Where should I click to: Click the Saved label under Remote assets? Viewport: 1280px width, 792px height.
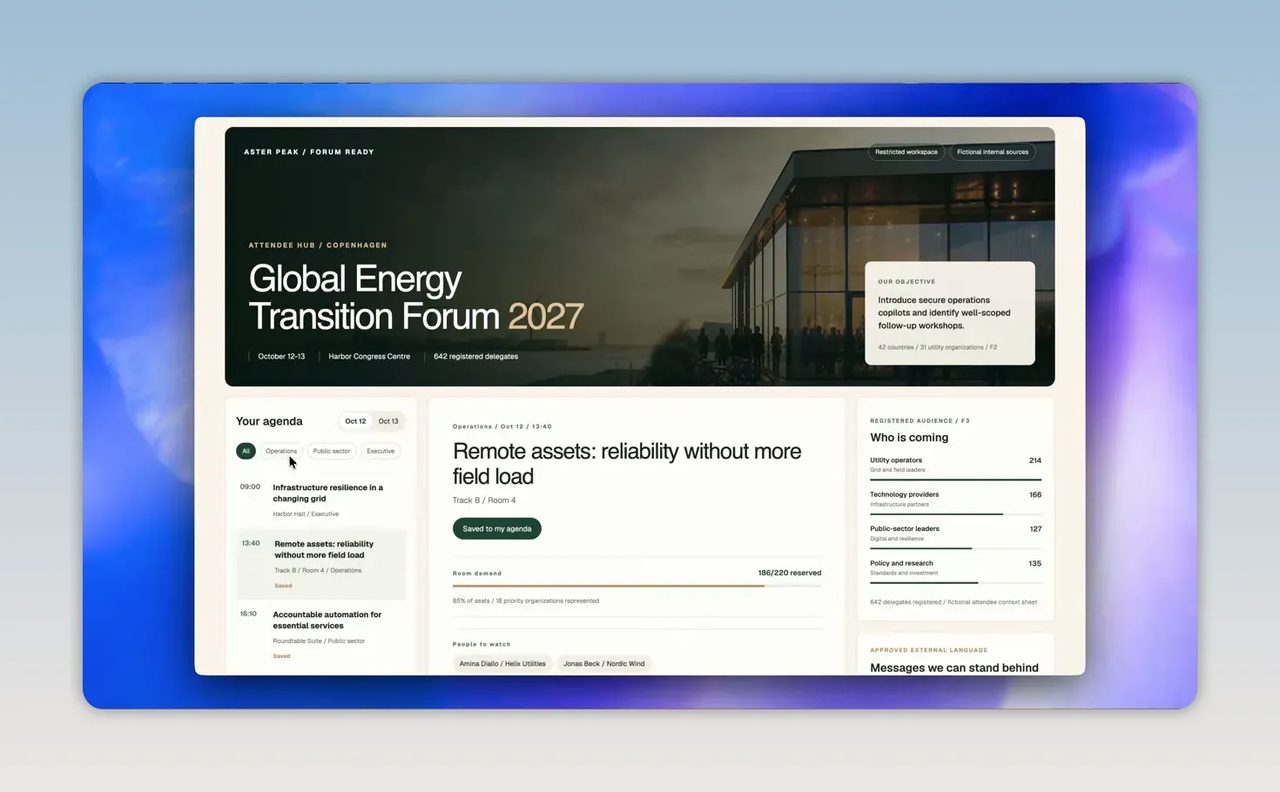pyautogui.click(x=283, y=586)
